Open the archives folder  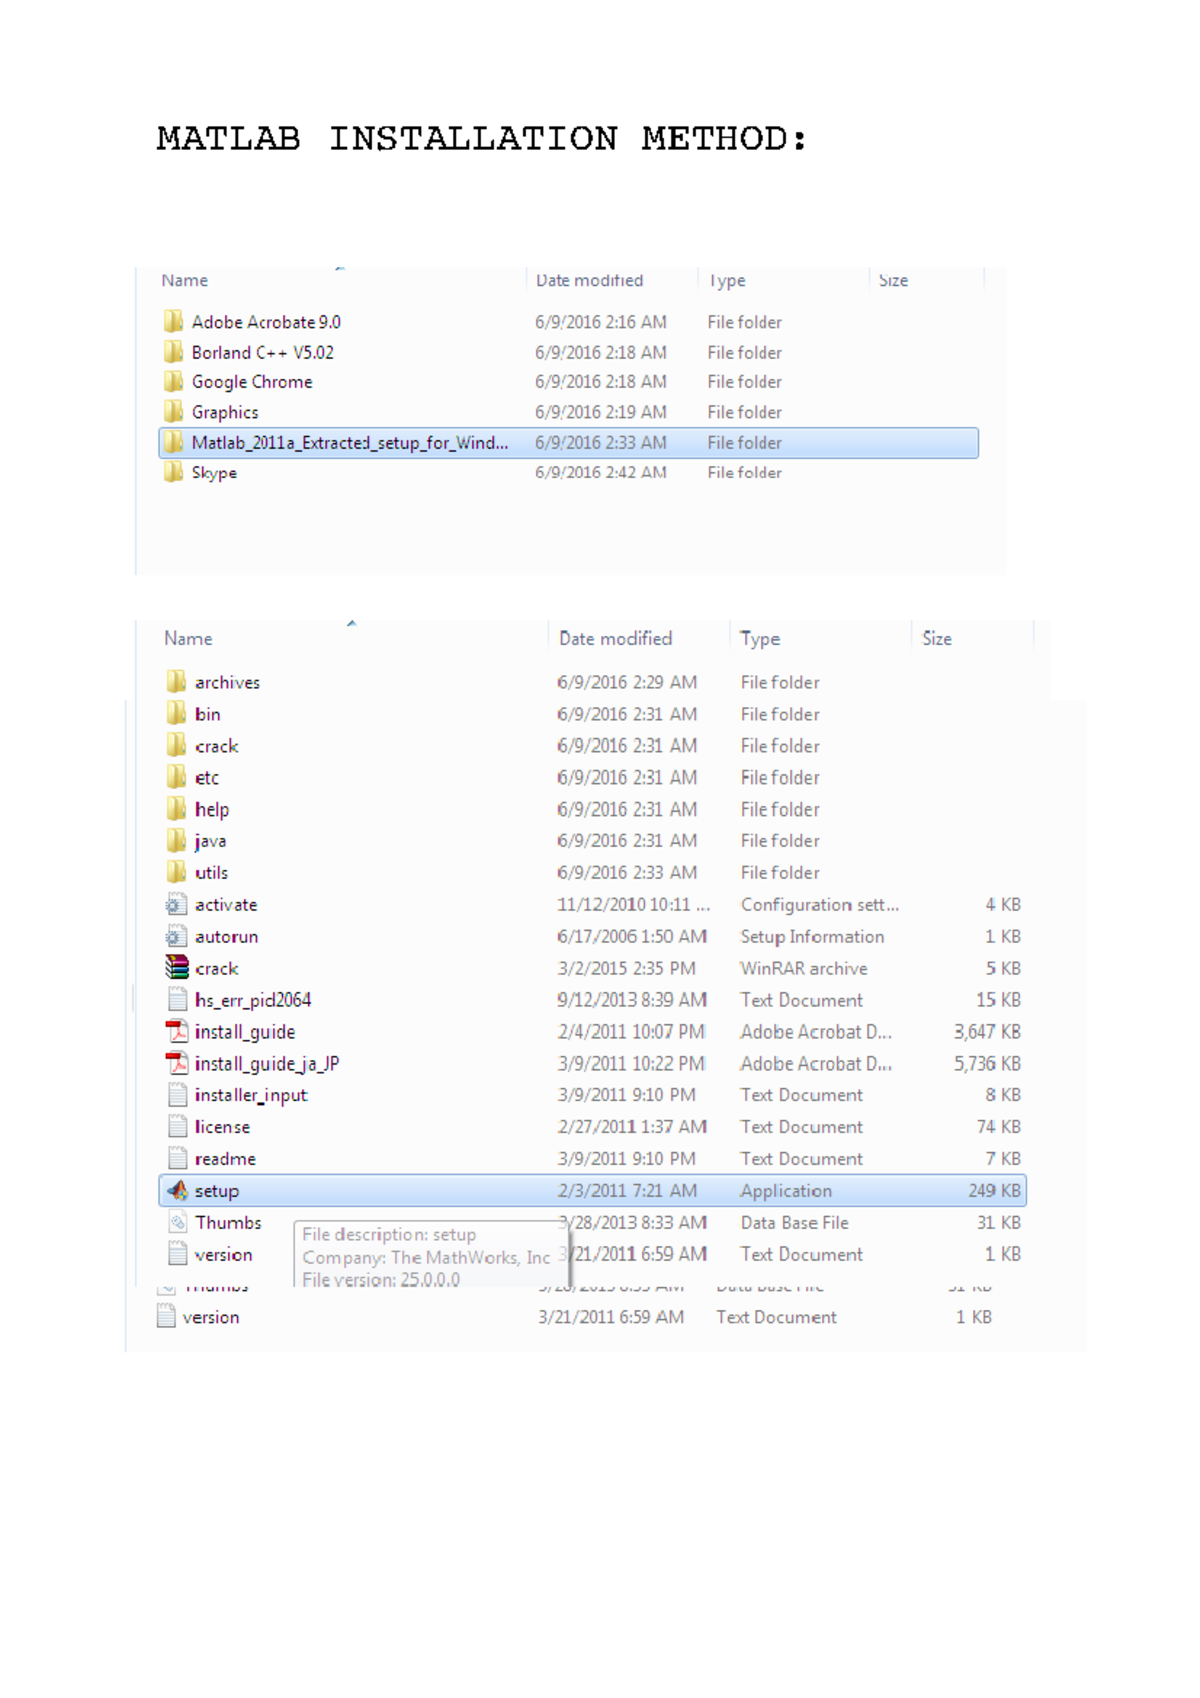[227, 682]
